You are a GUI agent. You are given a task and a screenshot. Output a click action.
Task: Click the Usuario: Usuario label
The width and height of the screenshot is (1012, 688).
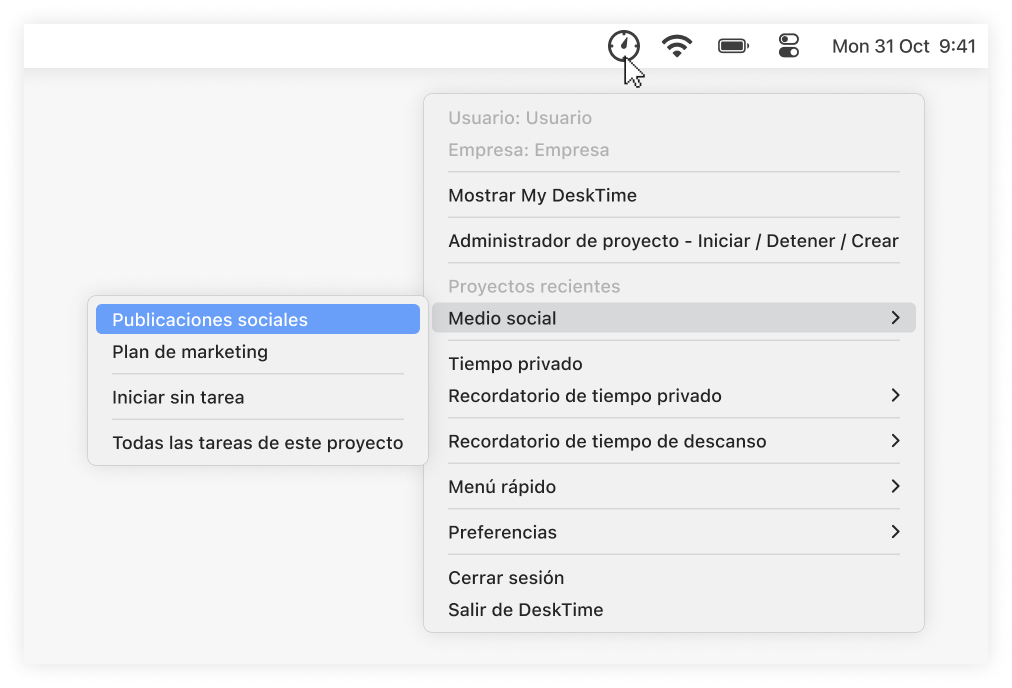point(520,118)
